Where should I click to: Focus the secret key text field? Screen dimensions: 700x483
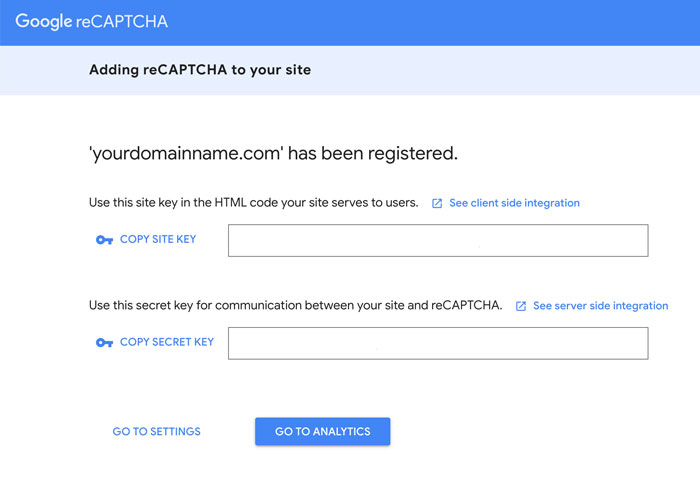click(438, 343)
